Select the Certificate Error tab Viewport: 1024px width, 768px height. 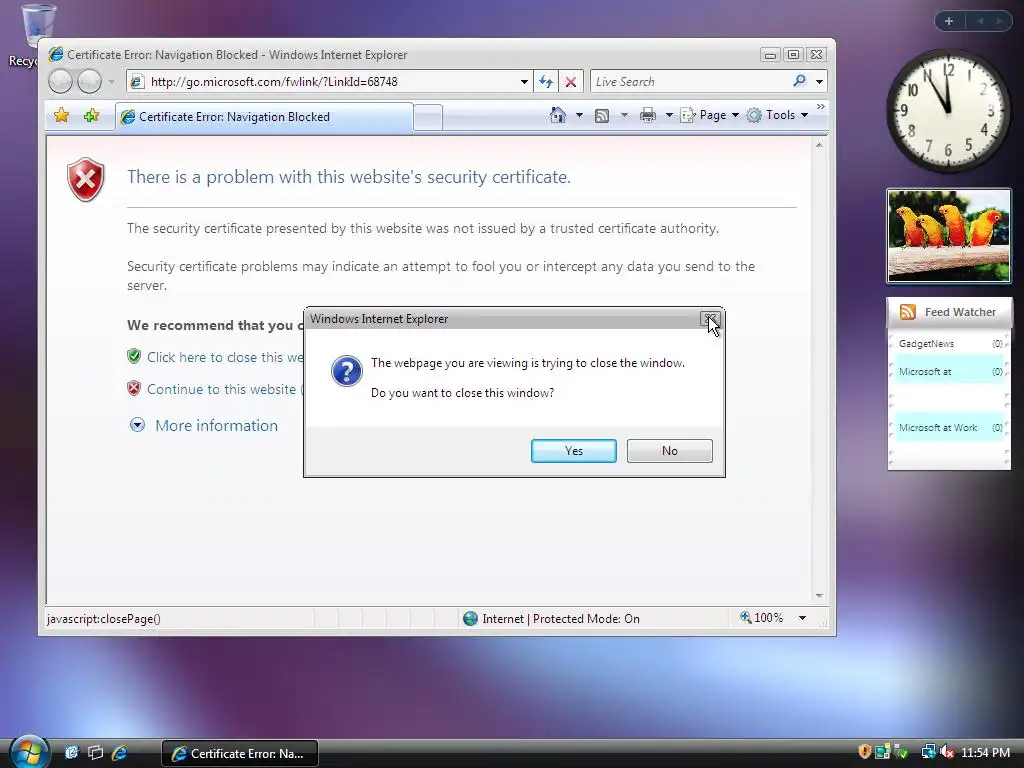tap(264, 117)
